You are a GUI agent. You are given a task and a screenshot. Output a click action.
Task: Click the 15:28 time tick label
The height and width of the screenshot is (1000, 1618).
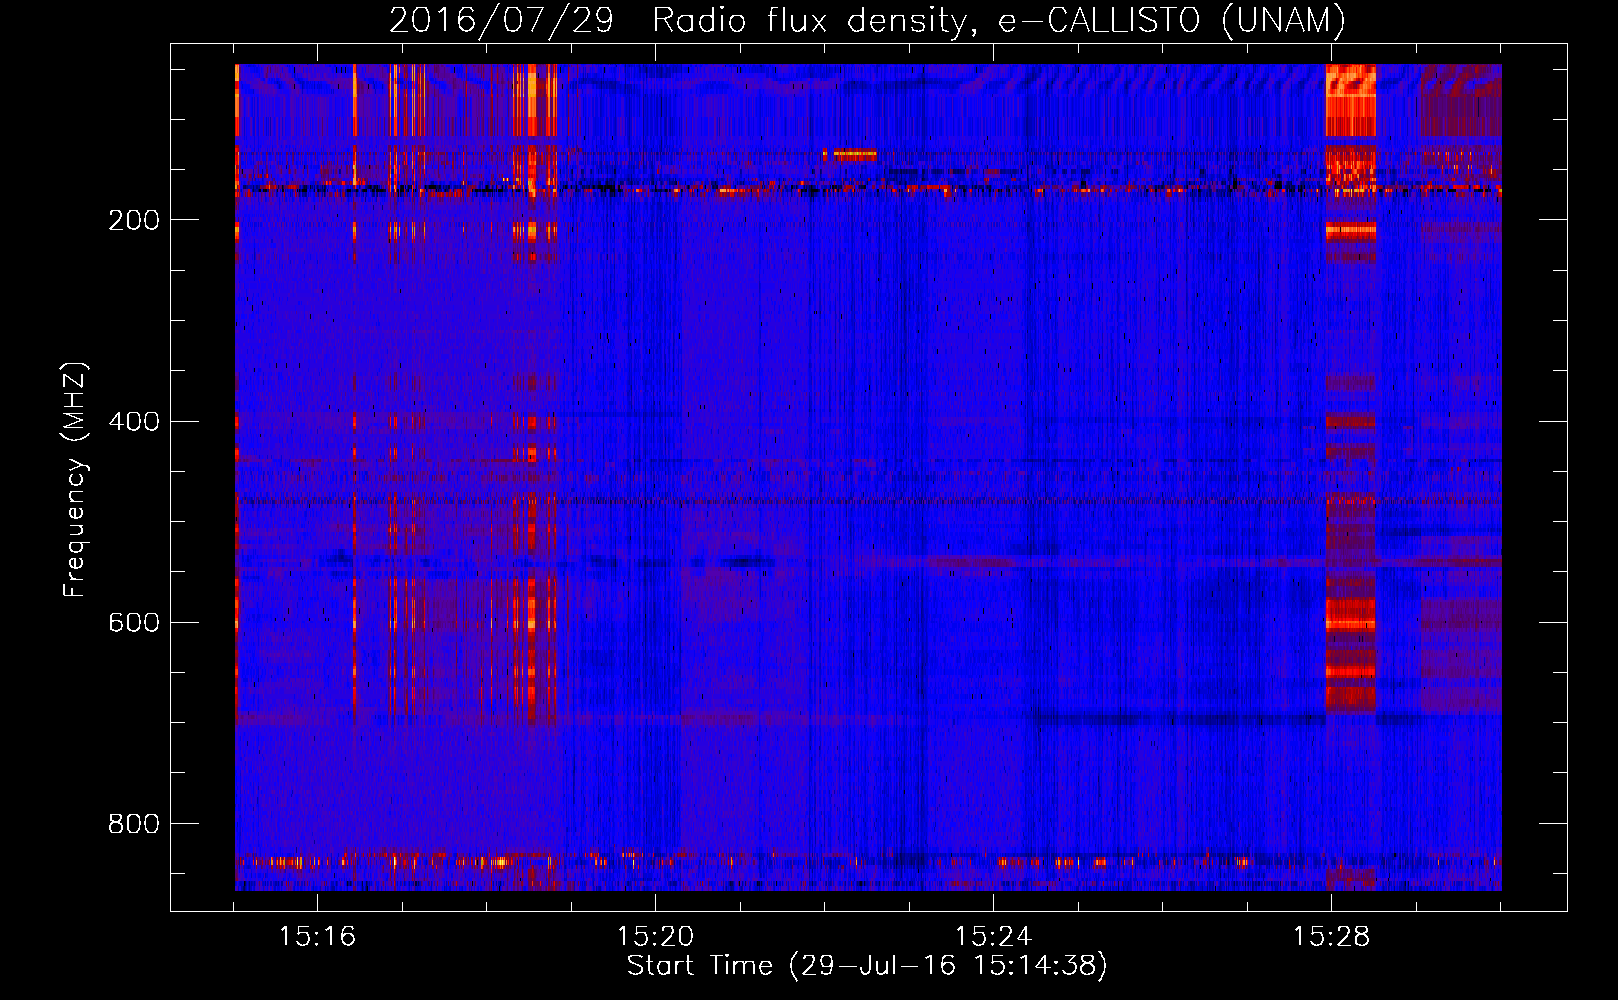point(1331,936)
